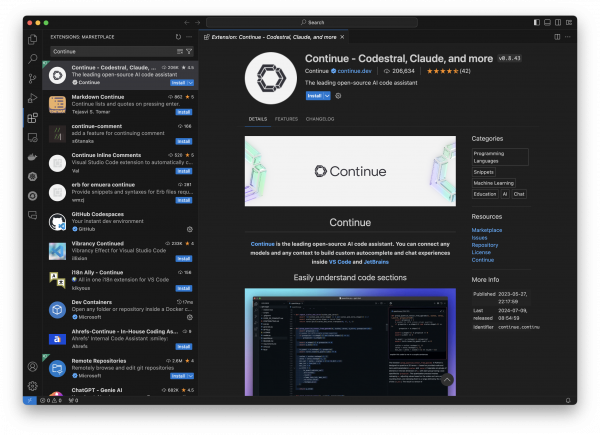Open the Source Control view
Image resolution: width=600 pixels, height=435 pixels.
tap(32, 79)
